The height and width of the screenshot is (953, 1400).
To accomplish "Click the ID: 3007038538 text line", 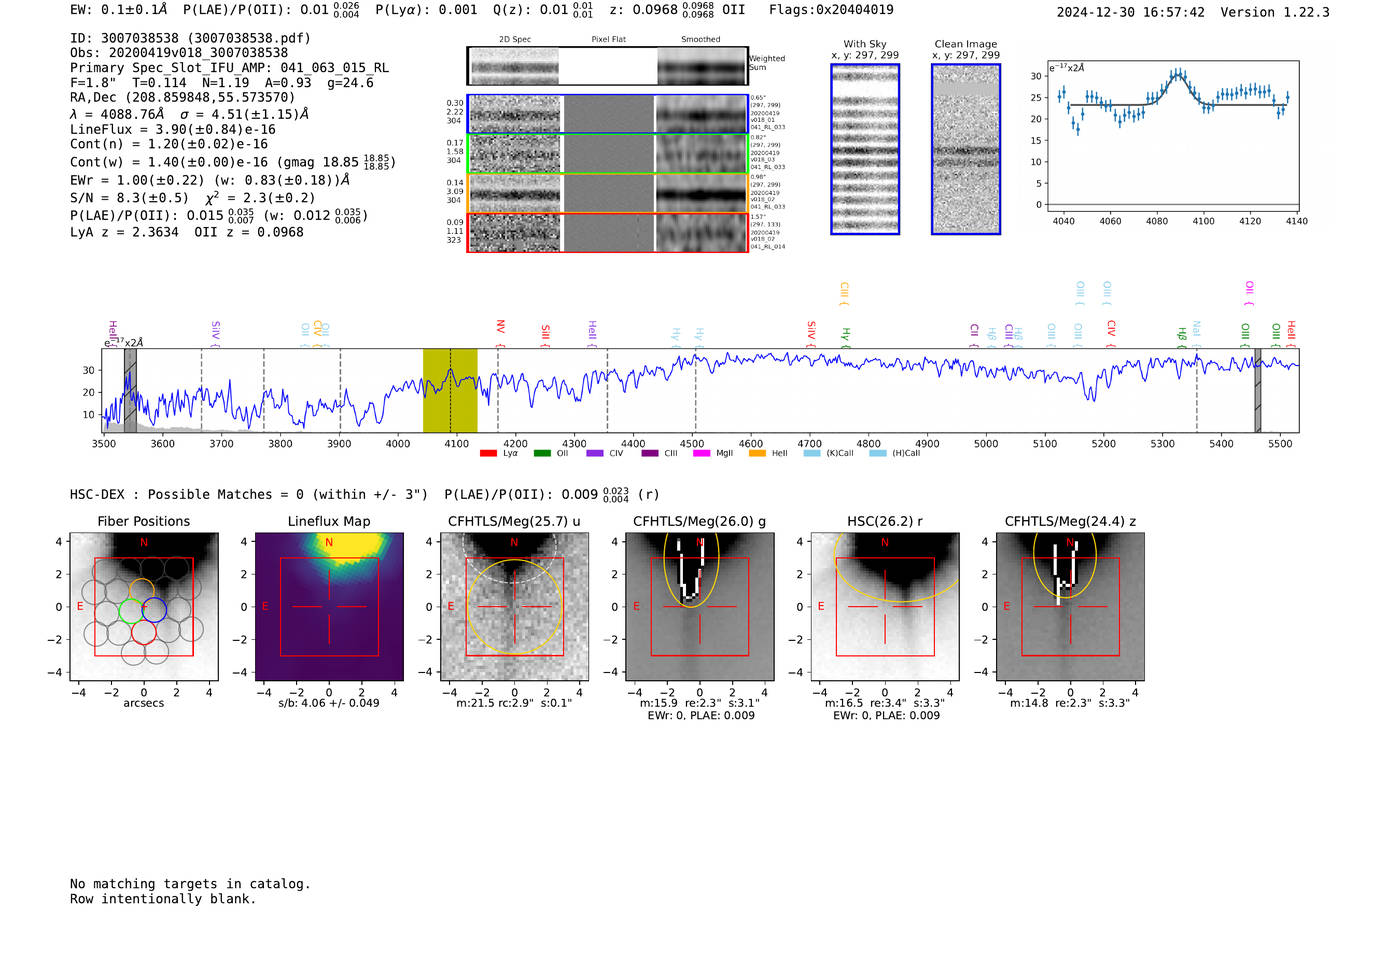I will coord(190,38).
